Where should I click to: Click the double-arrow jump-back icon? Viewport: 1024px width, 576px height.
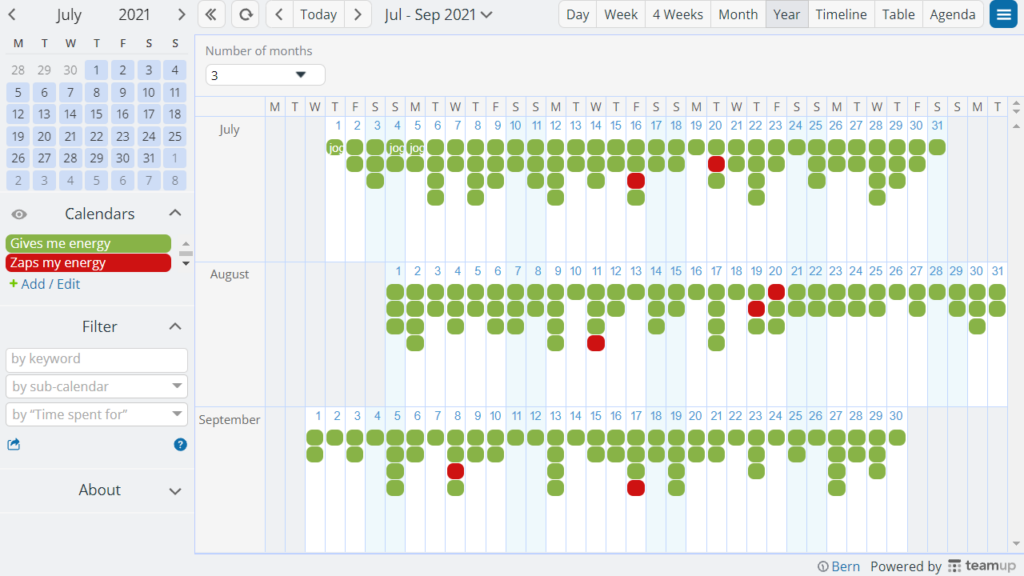(211, 14)
